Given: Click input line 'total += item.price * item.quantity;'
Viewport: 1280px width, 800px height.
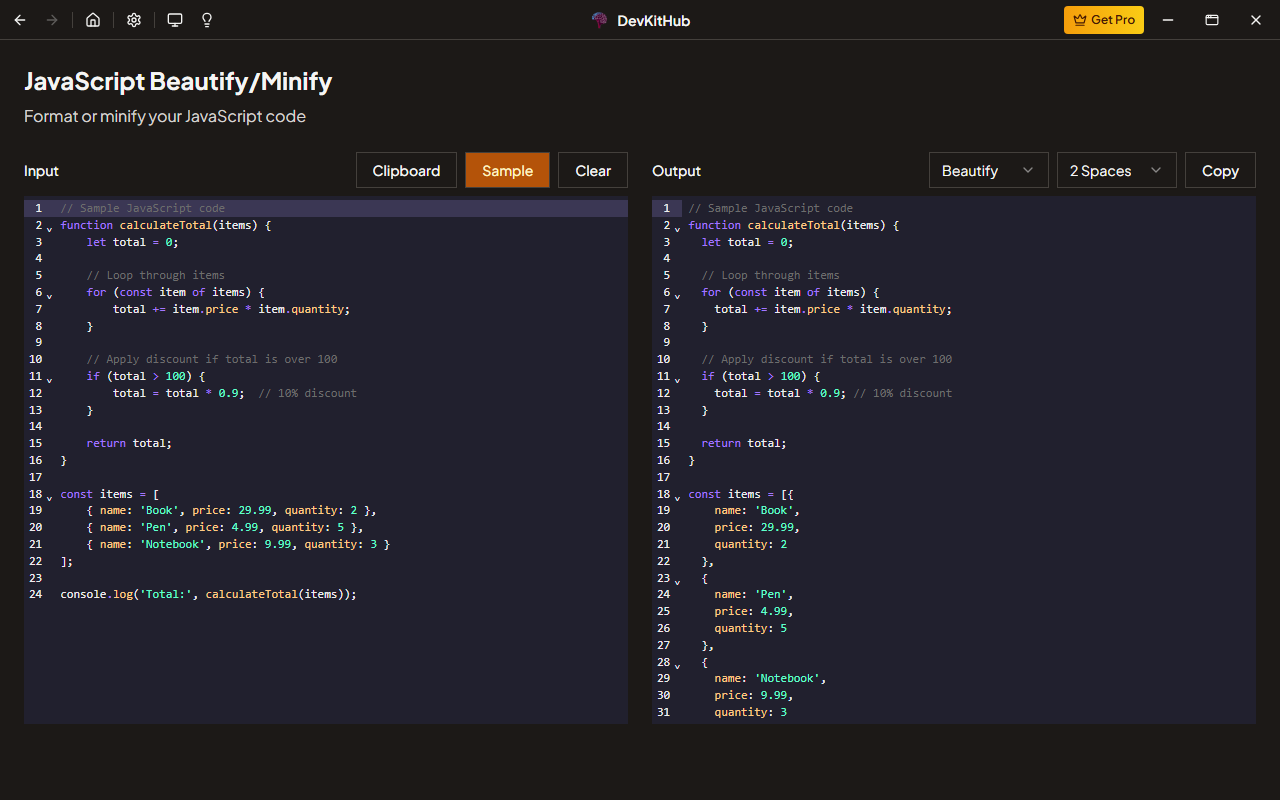Looking at the screenshot, I should 232,309.
